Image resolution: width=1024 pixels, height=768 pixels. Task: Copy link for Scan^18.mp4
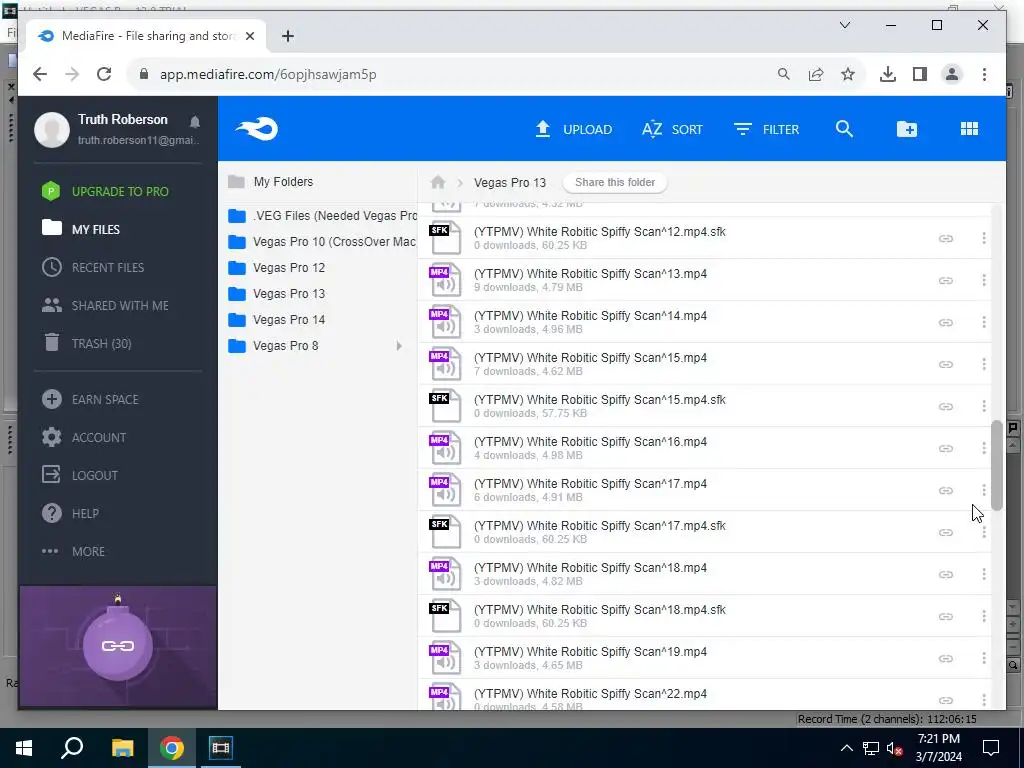(945, 575)
